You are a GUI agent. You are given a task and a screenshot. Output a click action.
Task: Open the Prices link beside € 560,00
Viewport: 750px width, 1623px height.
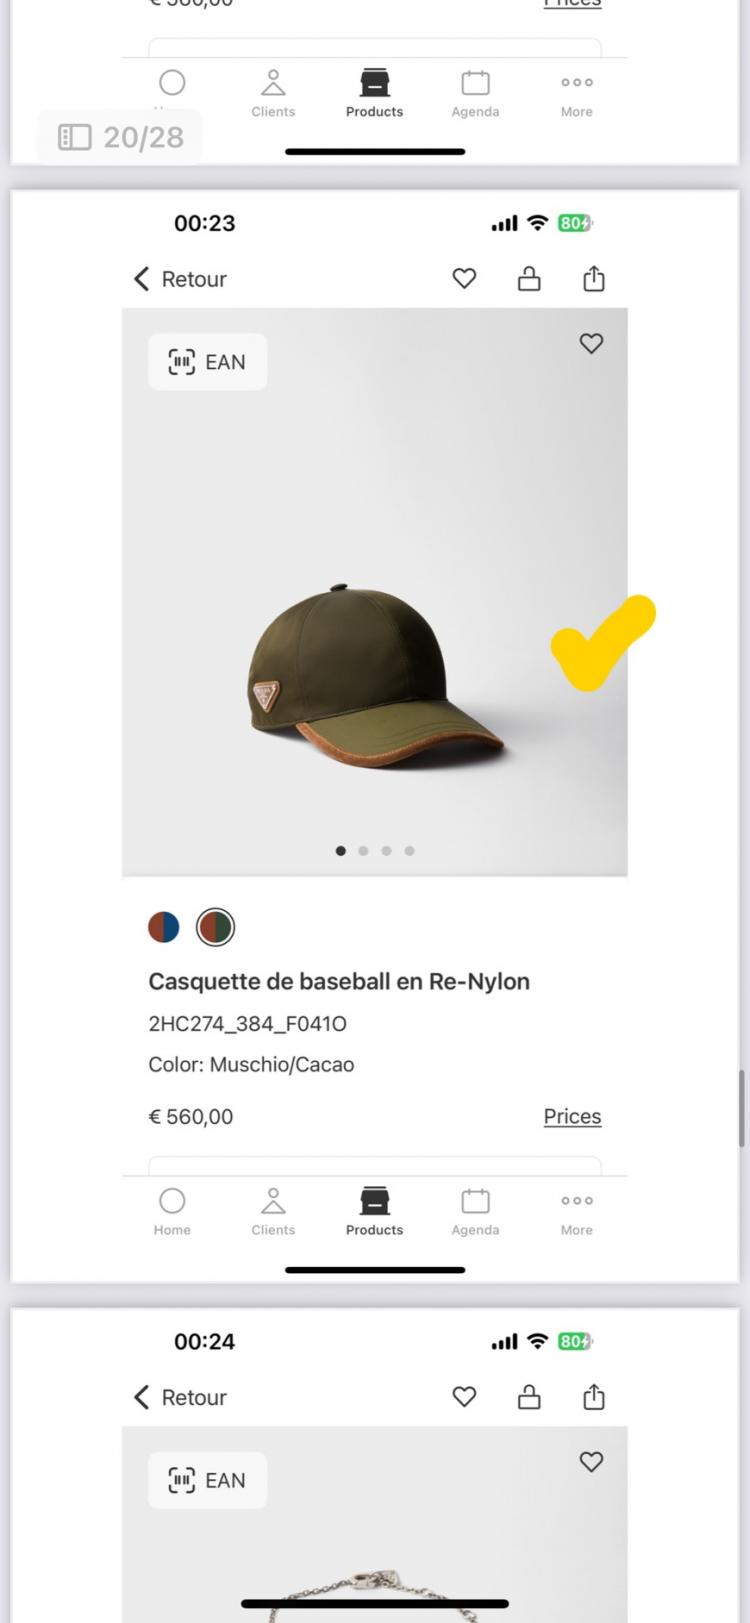point(572,1116)
